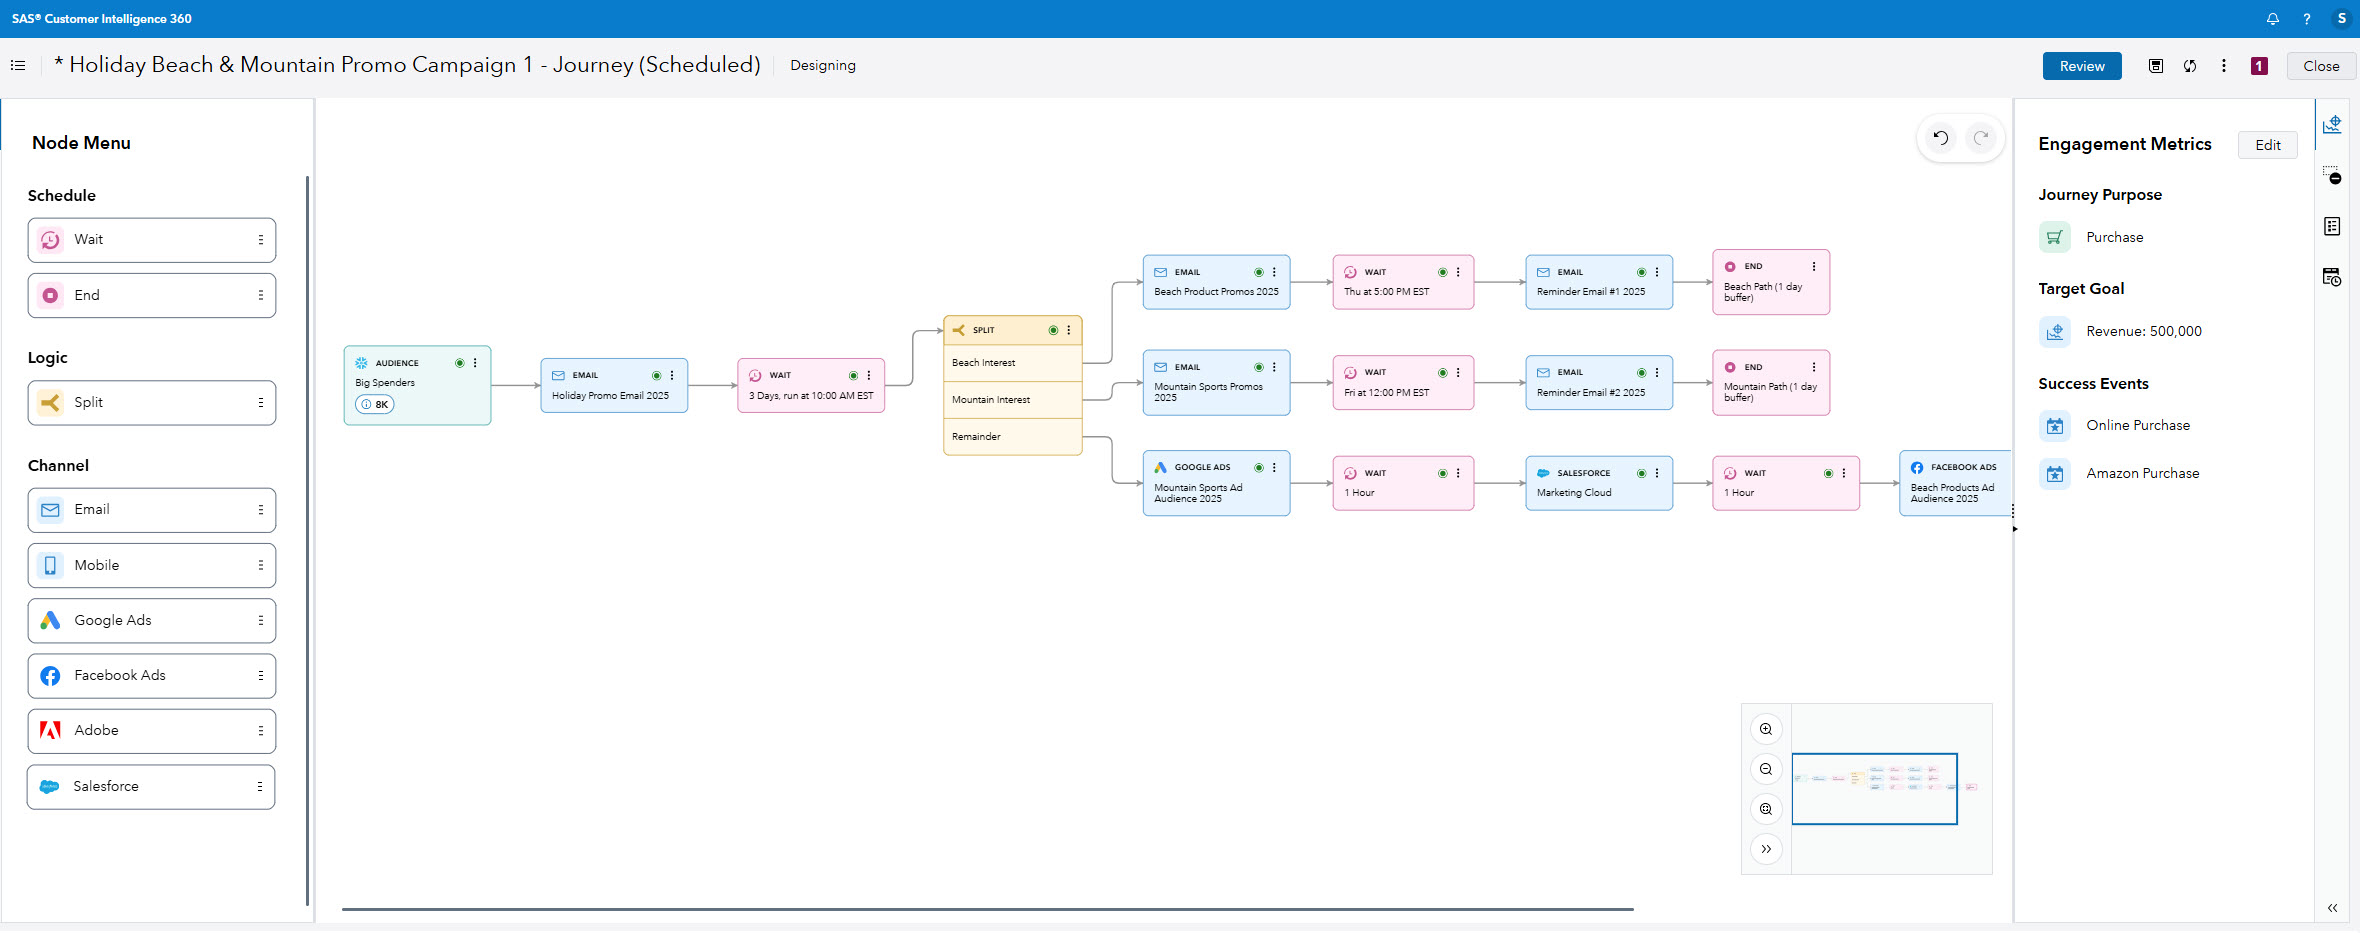
Task: Click the Amazon Purchase success event
Action: [2143, 474]
